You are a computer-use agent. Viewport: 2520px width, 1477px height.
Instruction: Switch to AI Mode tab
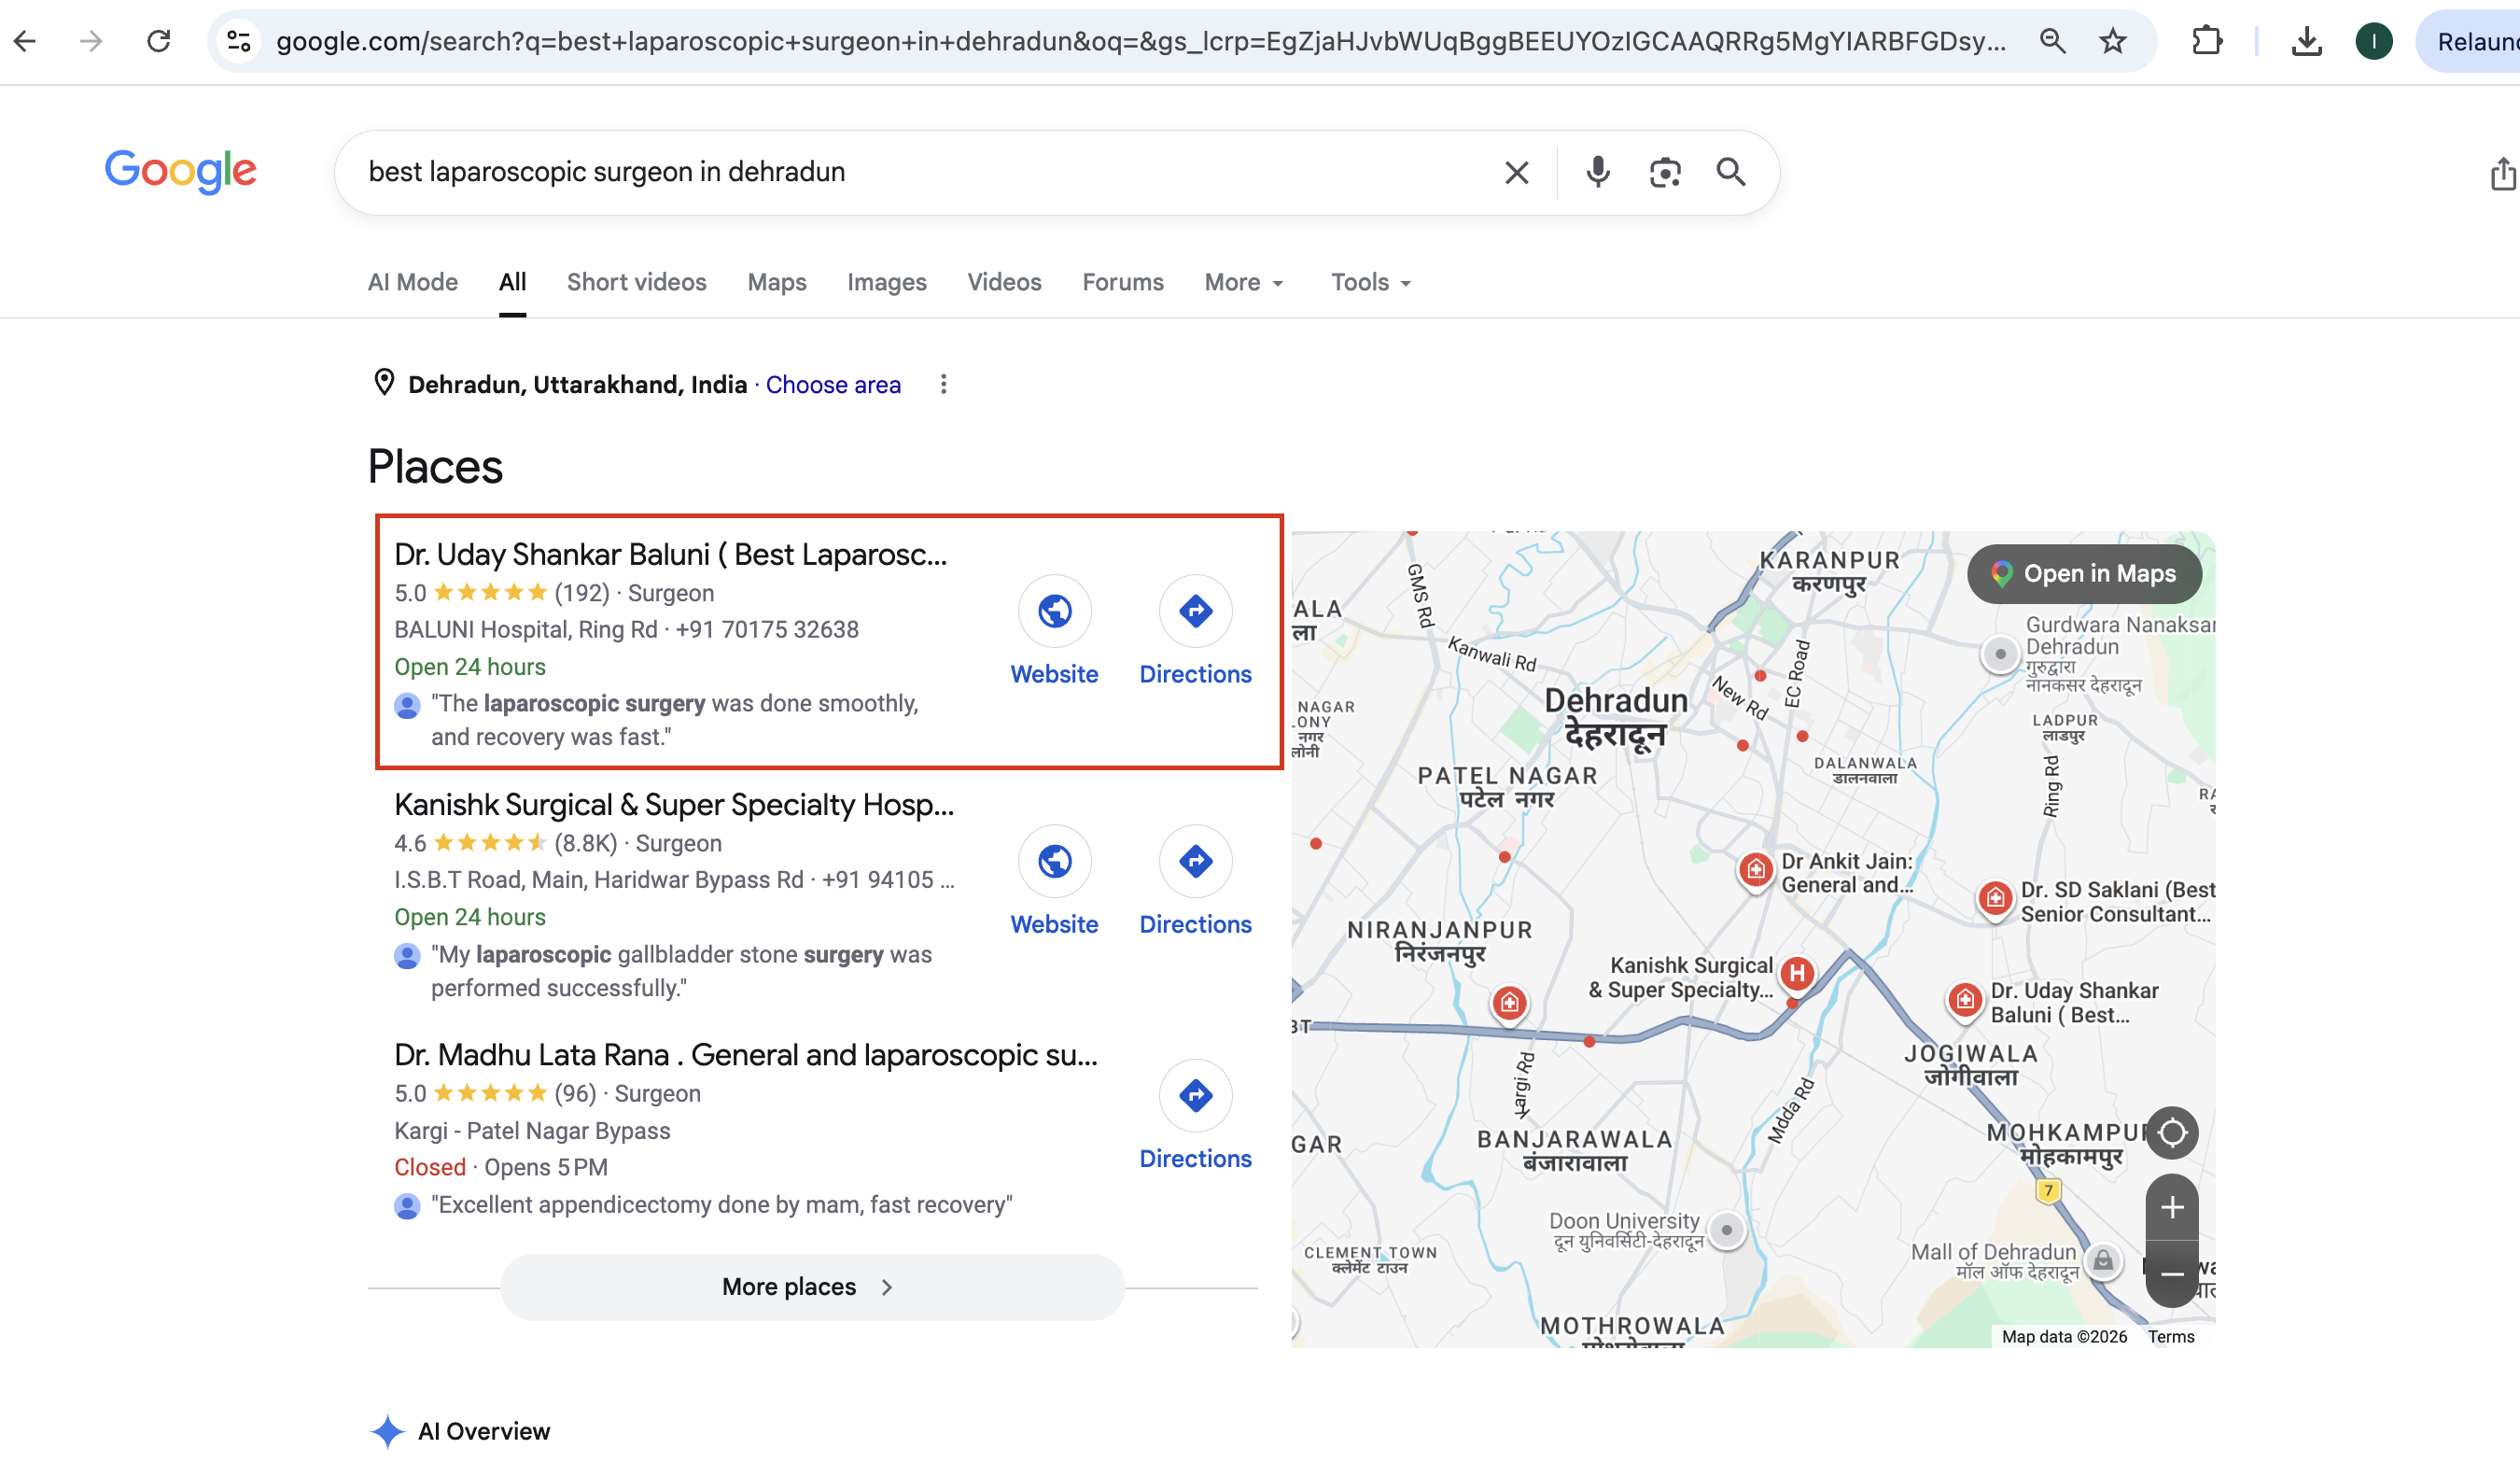(412, 282)
